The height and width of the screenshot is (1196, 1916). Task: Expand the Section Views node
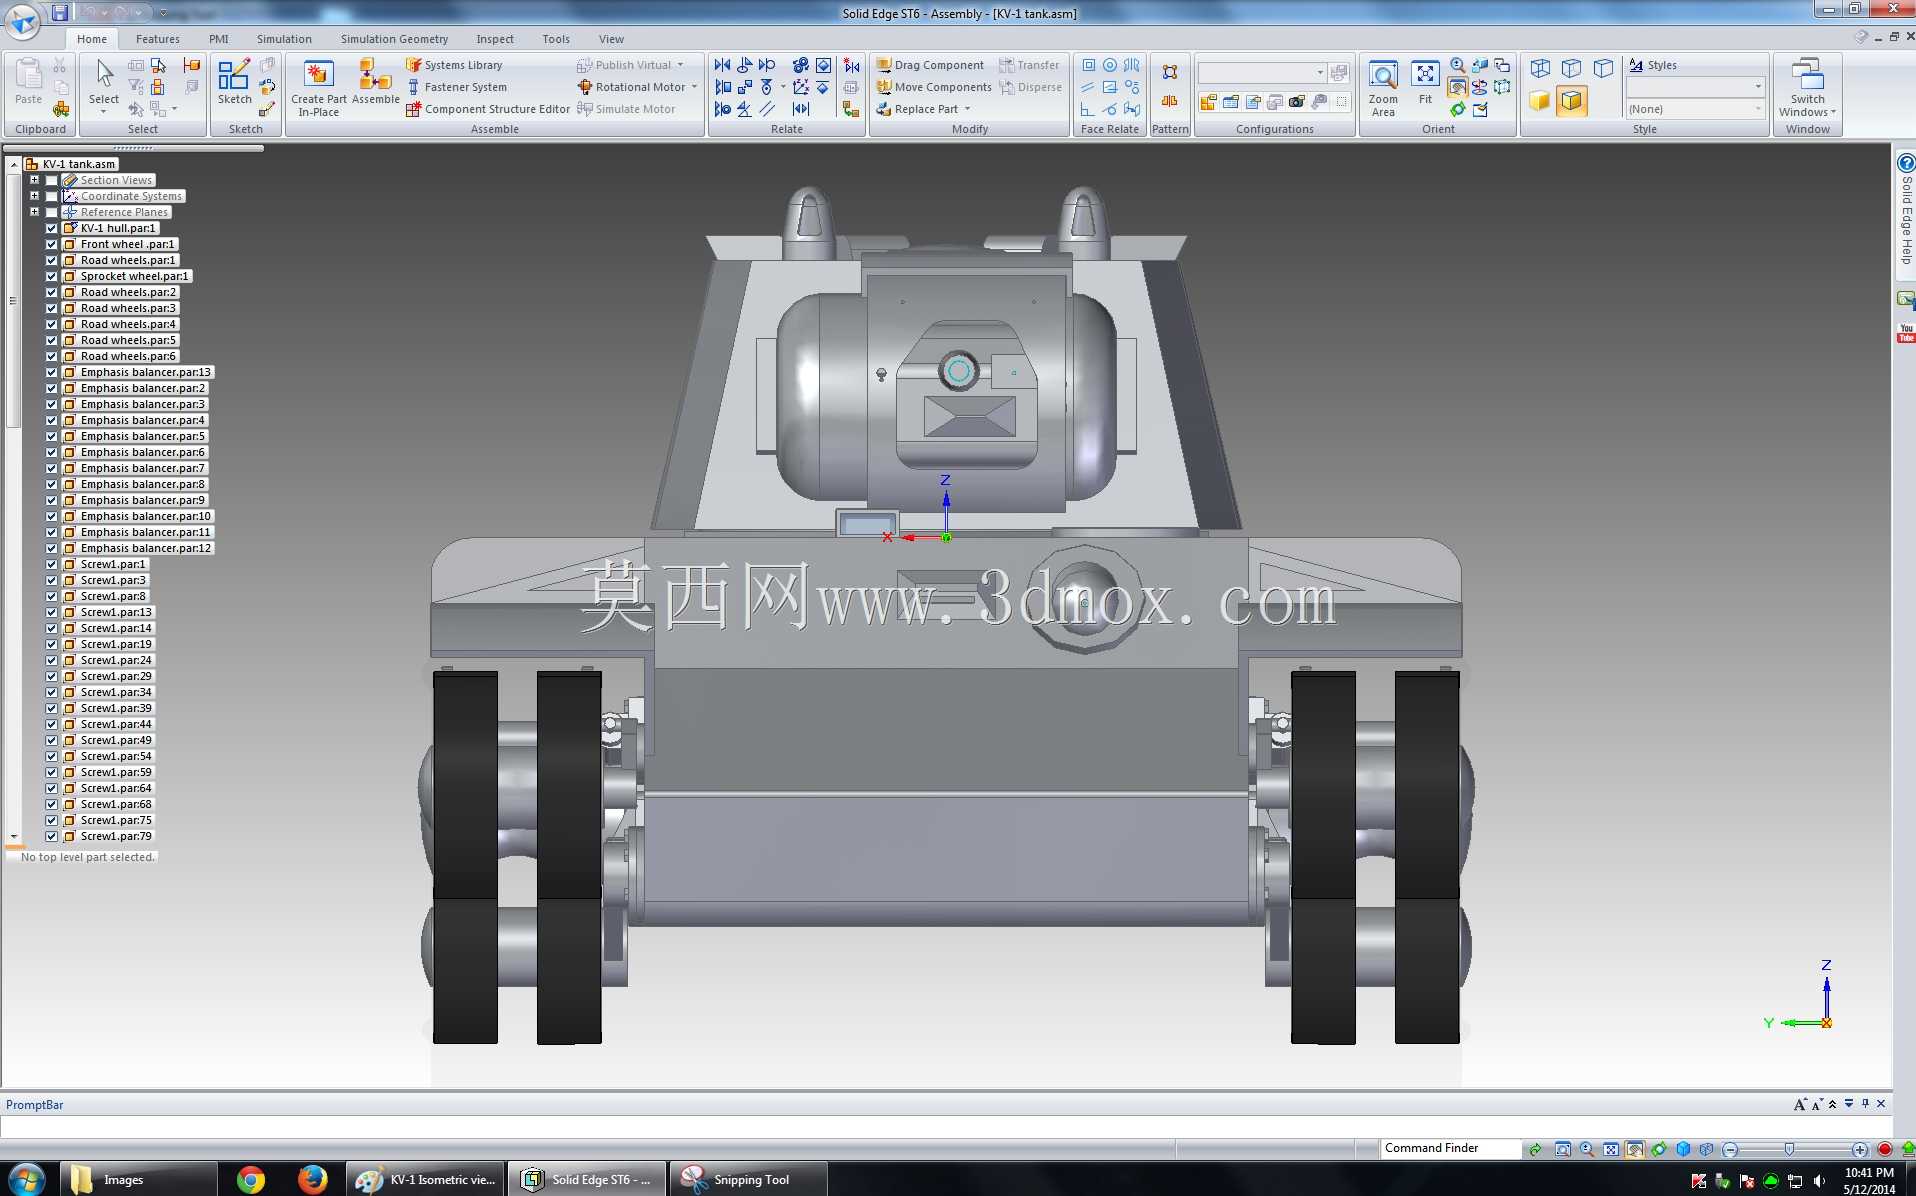(x=34, y=180)
